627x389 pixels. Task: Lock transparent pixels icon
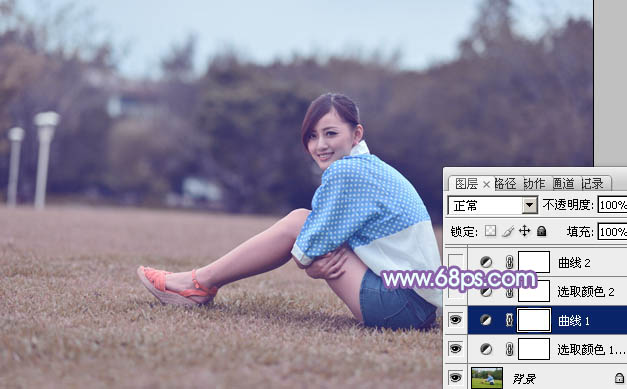tap(490, 231)
